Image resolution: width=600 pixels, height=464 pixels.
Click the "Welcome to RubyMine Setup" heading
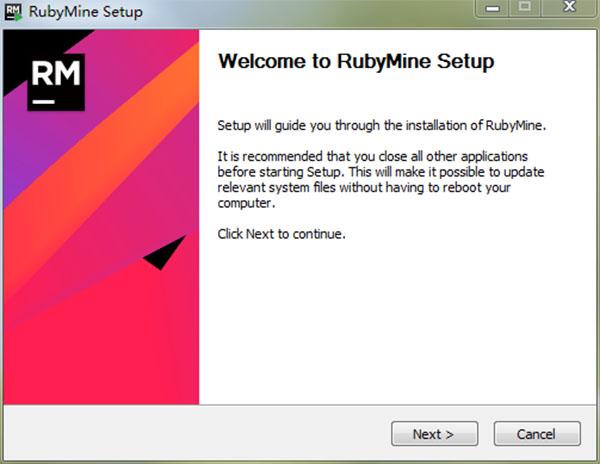tap(356, 62)
